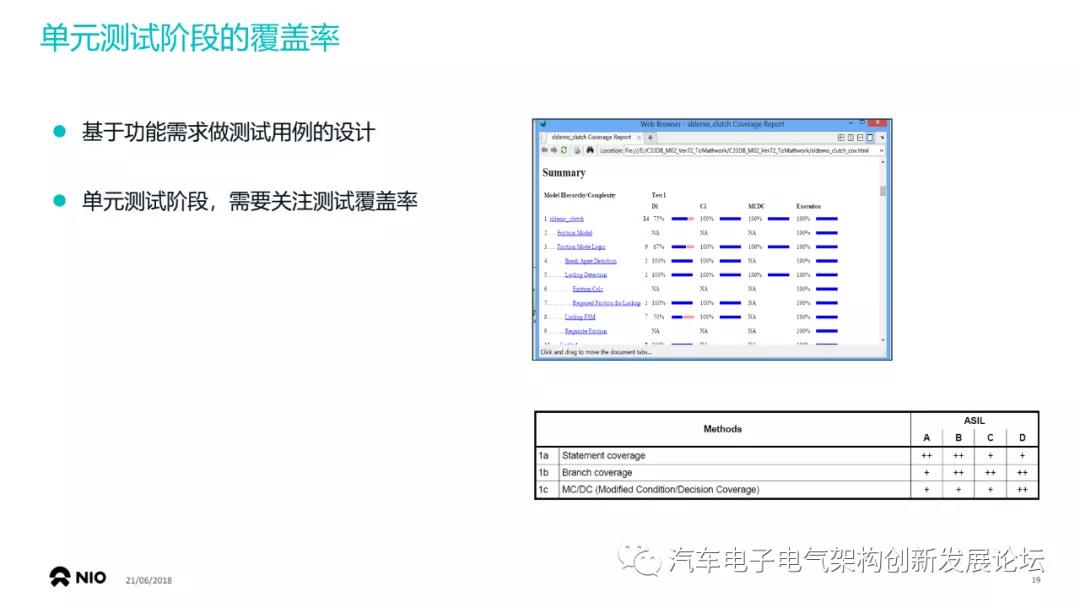This screenshot has height=608, width=1080.
Task: Click the date 21/06/2018 in the footer
Action: (149, 580)
